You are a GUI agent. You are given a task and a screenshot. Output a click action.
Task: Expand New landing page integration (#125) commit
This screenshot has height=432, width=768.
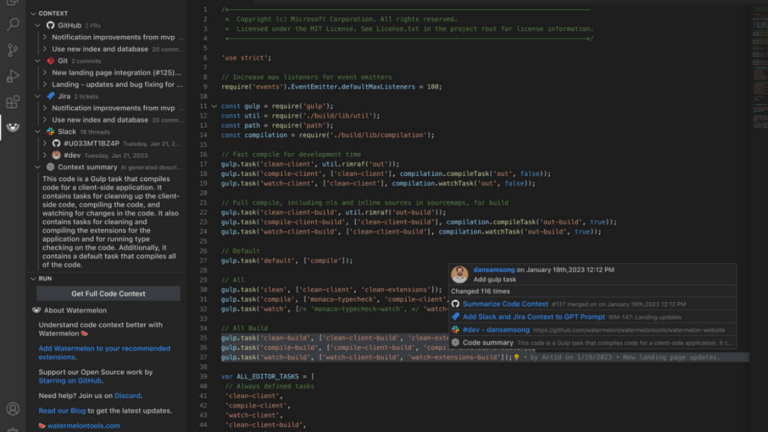pyautogui.click(x=45, y=72)
